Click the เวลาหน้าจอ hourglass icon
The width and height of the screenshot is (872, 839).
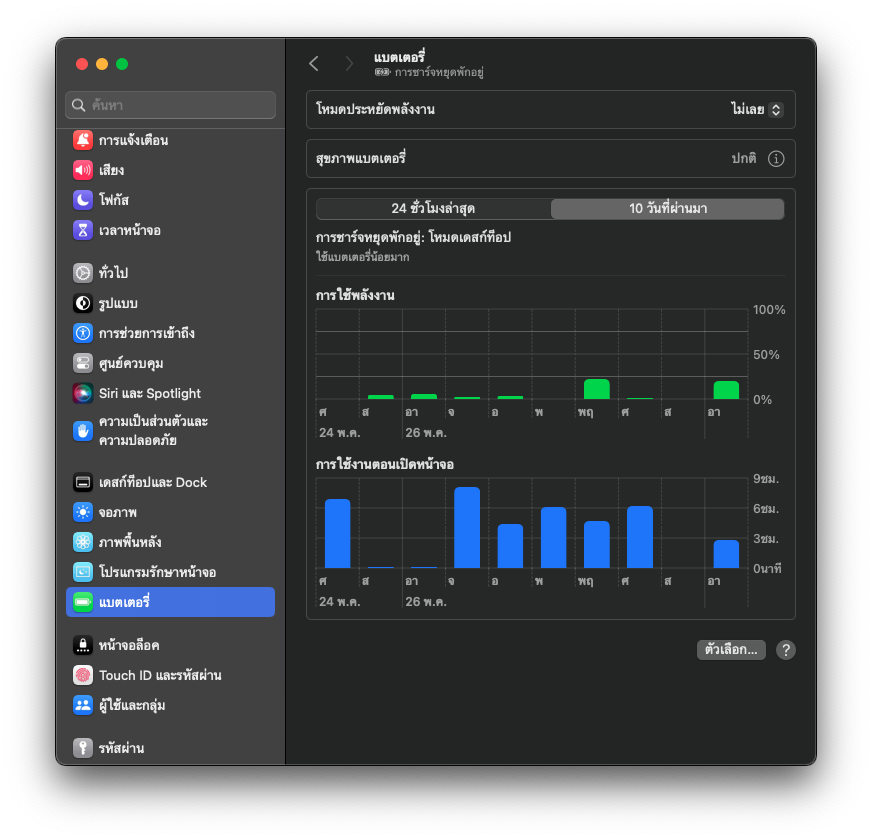tap(83, 230)
